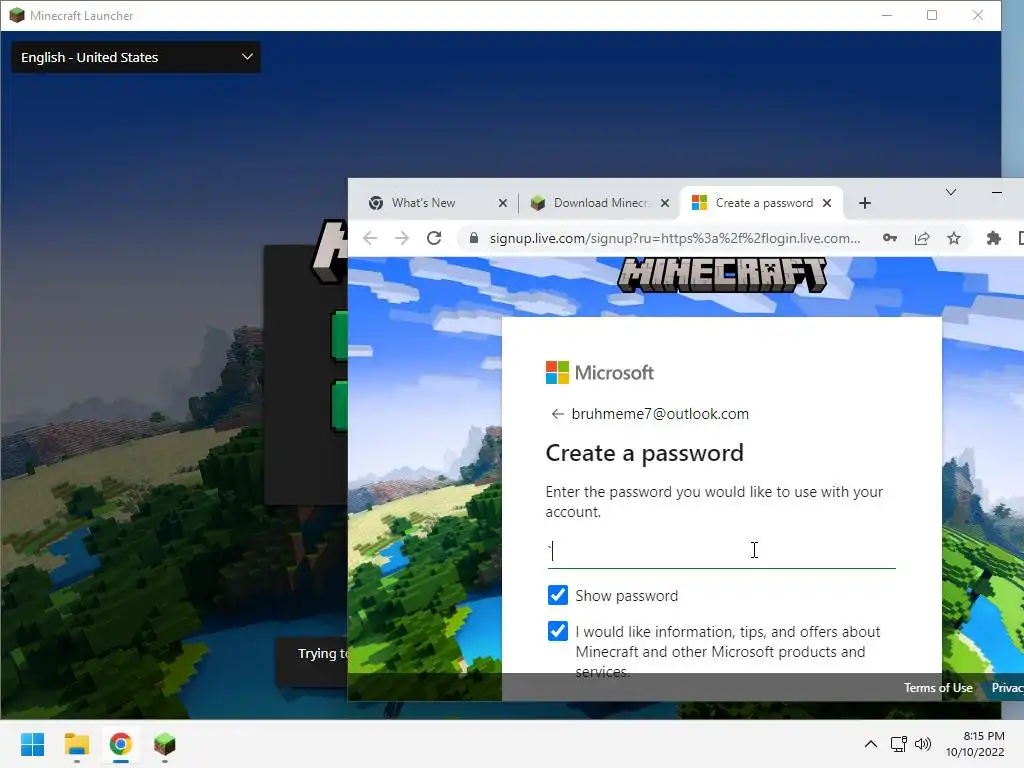
Task: Go back via arrow beside bruhmeme7@outlook.com
Action: 557,414
